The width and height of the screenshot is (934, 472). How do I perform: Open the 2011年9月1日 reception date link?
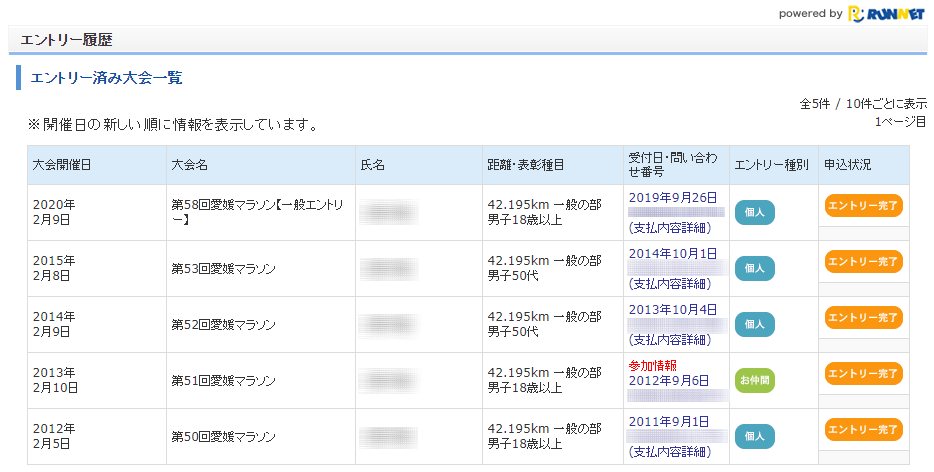pyautogui.click(x=669, y=422)
